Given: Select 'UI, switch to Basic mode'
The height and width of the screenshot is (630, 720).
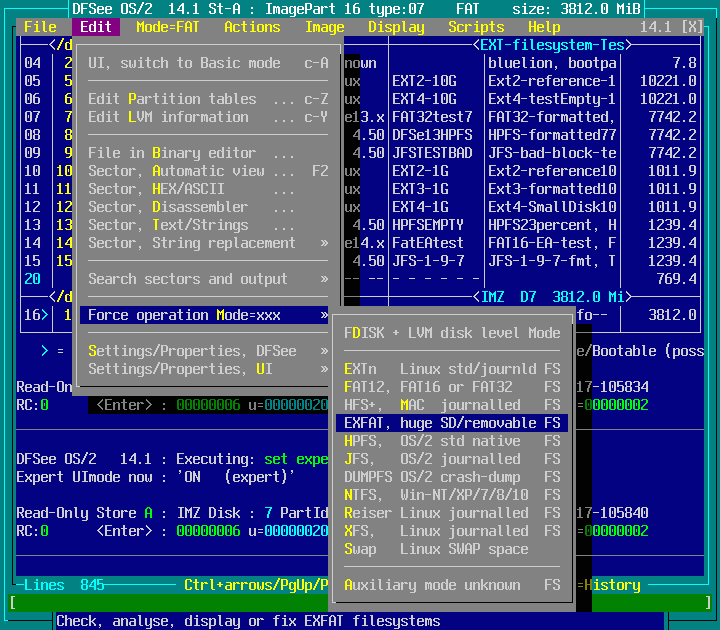Looking at the screenshot, I should [x=208, y=63].
